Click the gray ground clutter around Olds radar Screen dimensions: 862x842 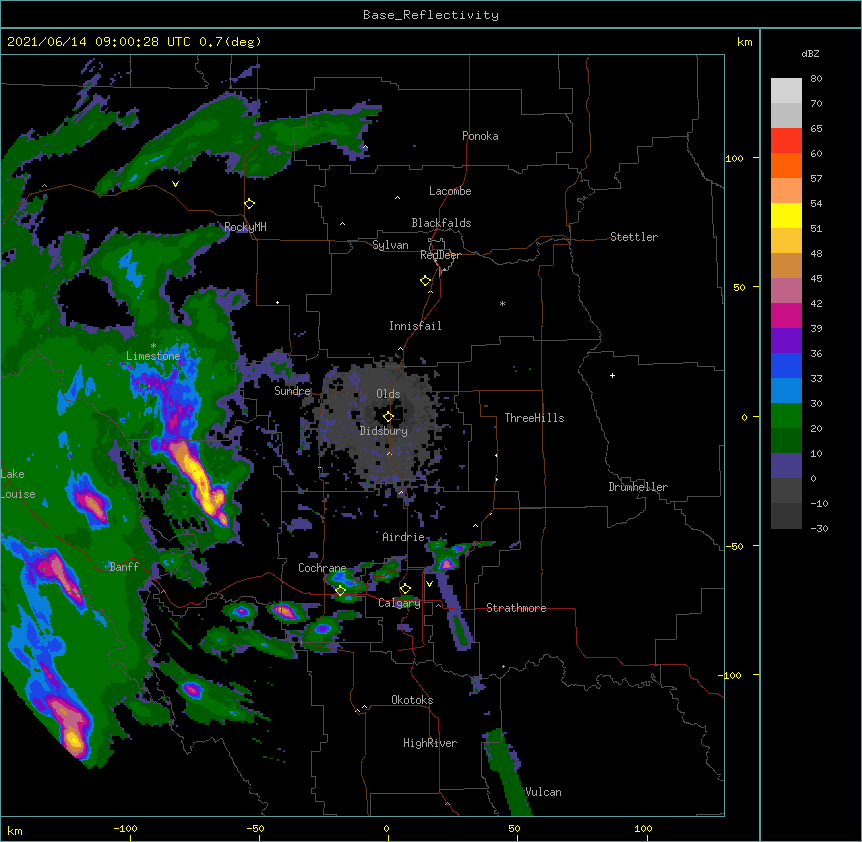[x=385, y=423]
